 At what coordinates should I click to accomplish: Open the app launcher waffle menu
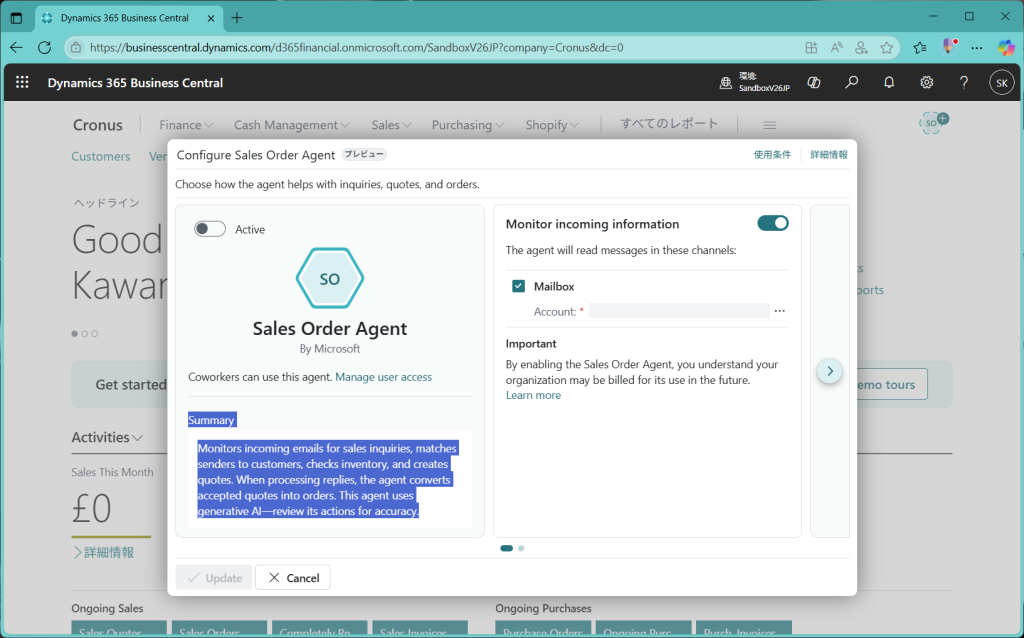pyautogui.click(x=22, y=82)
